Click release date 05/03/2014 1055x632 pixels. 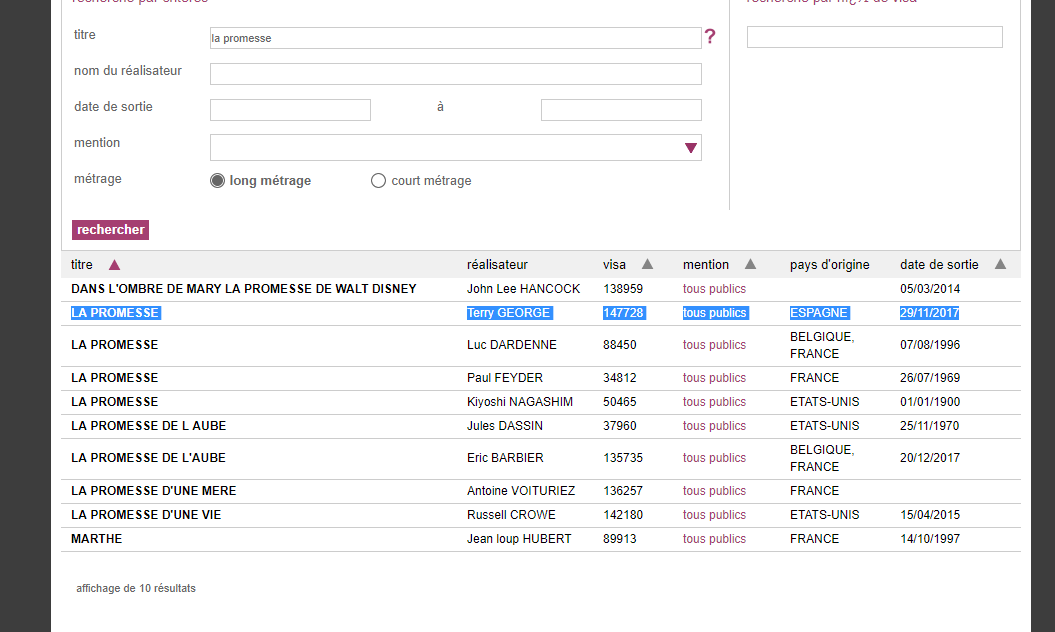point(930,289)
